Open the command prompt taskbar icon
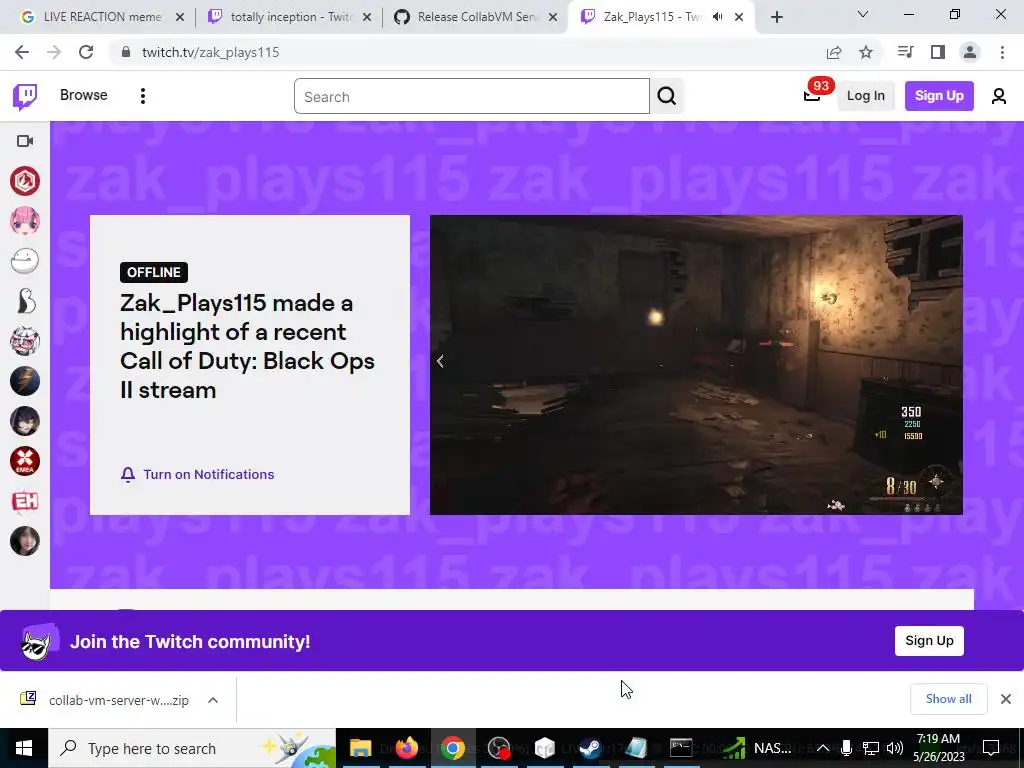 pyautogui.click(x=681, y=748)
